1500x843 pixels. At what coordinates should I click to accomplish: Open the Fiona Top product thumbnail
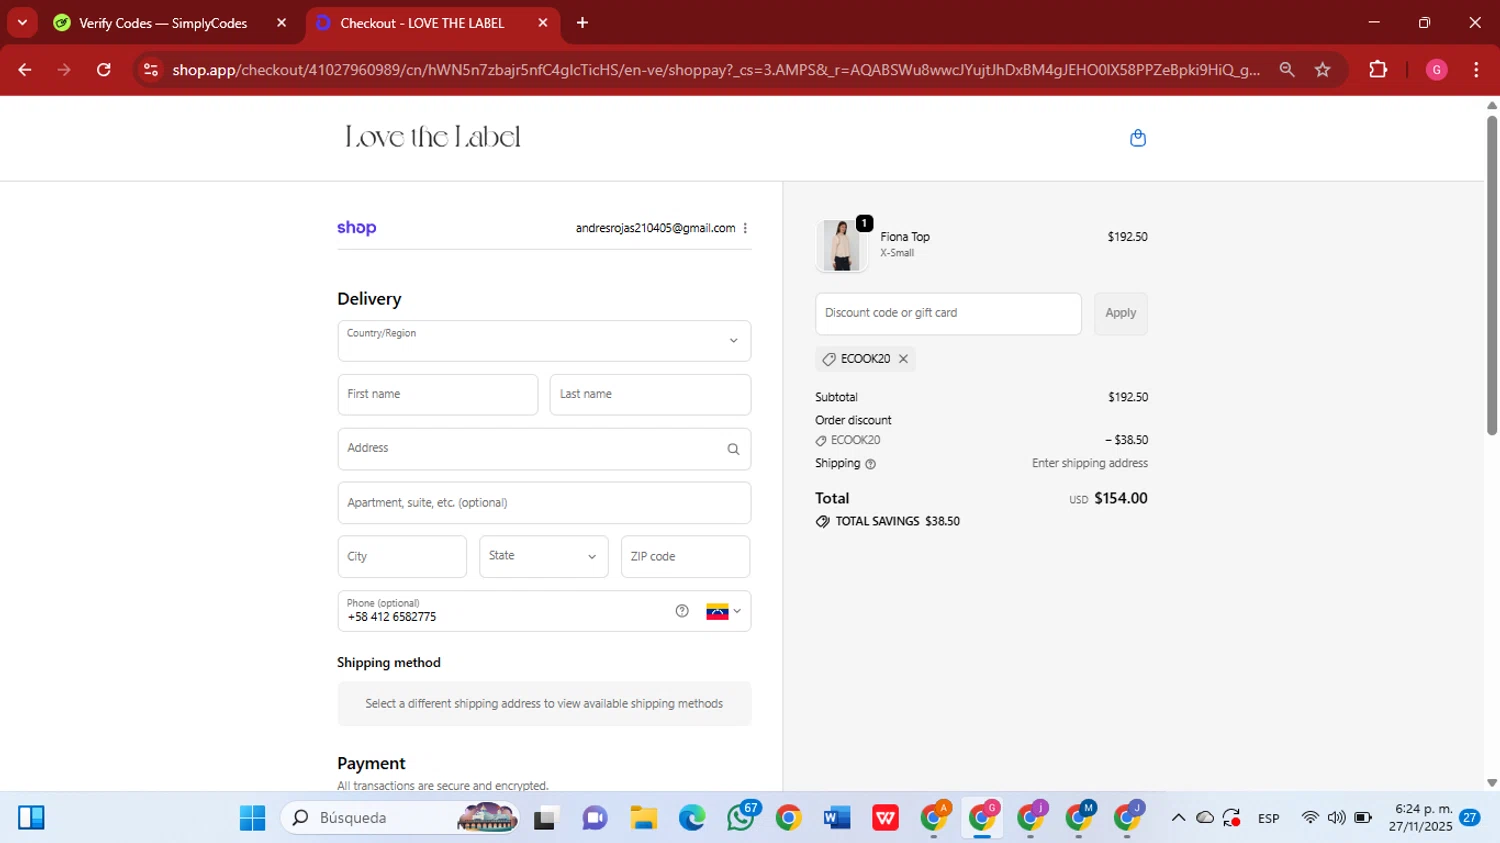pos(841,245)
